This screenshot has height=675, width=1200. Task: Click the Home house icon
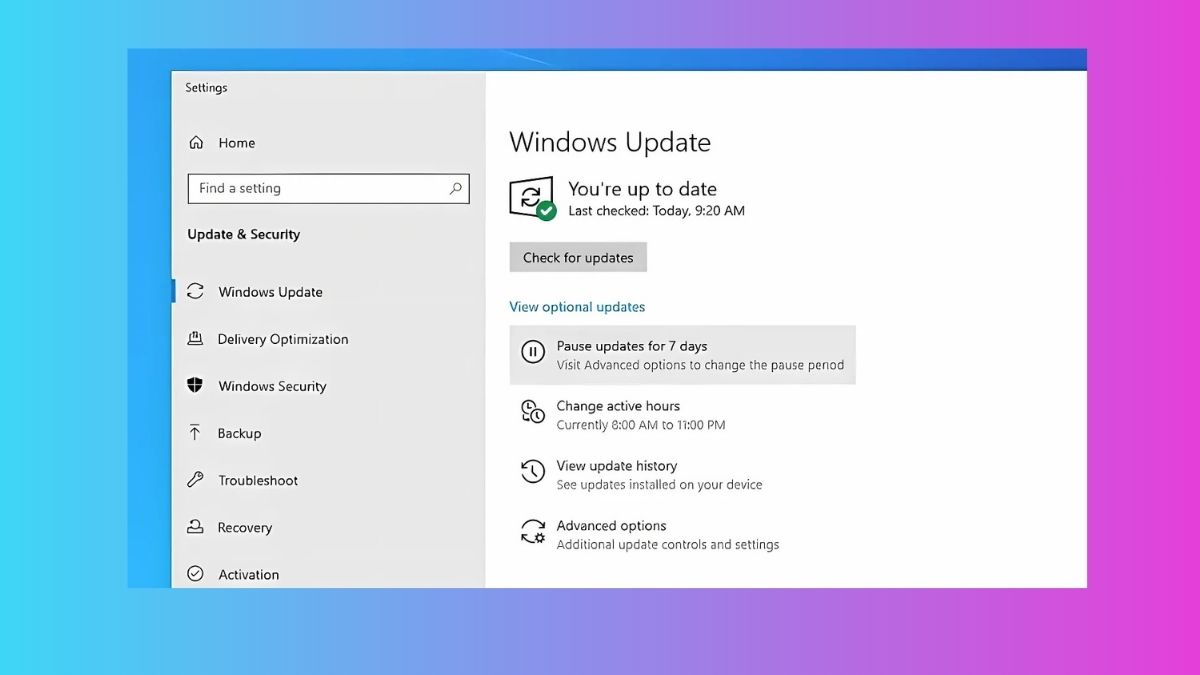(x=196, y=143)
